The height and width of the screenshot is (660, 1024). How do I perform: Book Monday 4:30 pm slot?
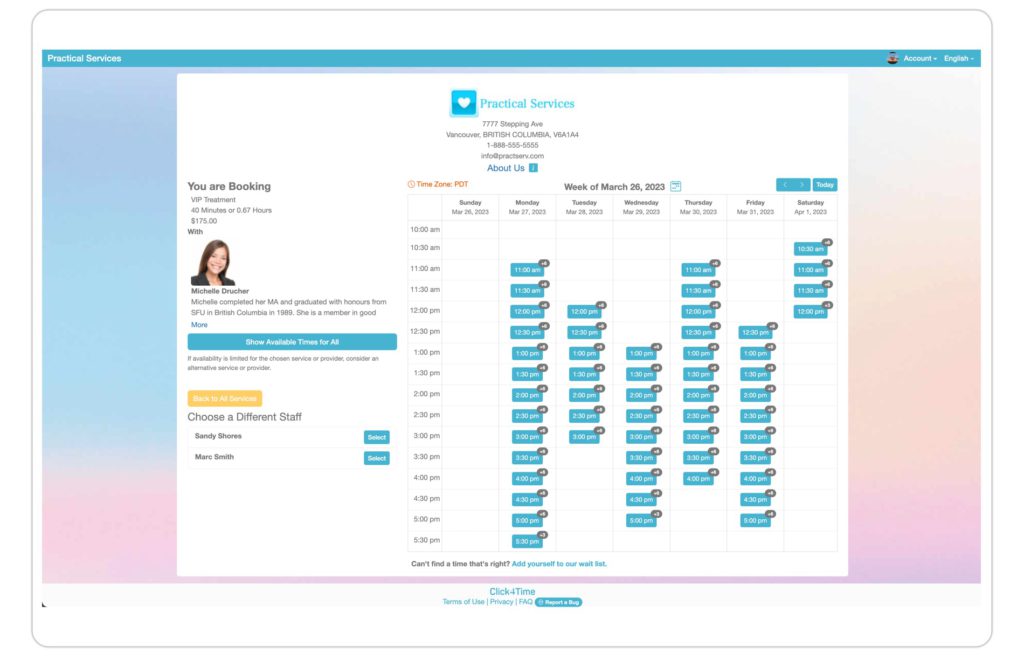click(527, 499)
